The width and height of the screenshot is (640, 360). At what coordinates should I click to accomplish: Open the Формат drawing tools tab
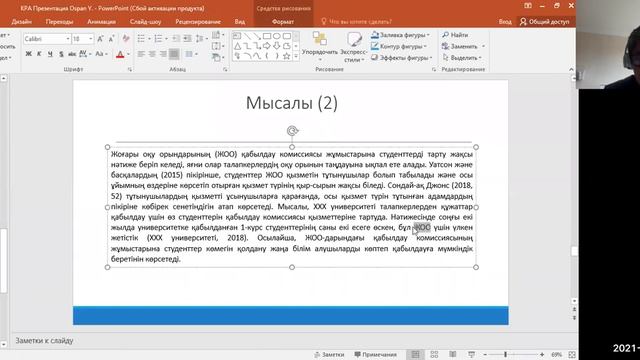pyautogui.click(x=283, y=22)
